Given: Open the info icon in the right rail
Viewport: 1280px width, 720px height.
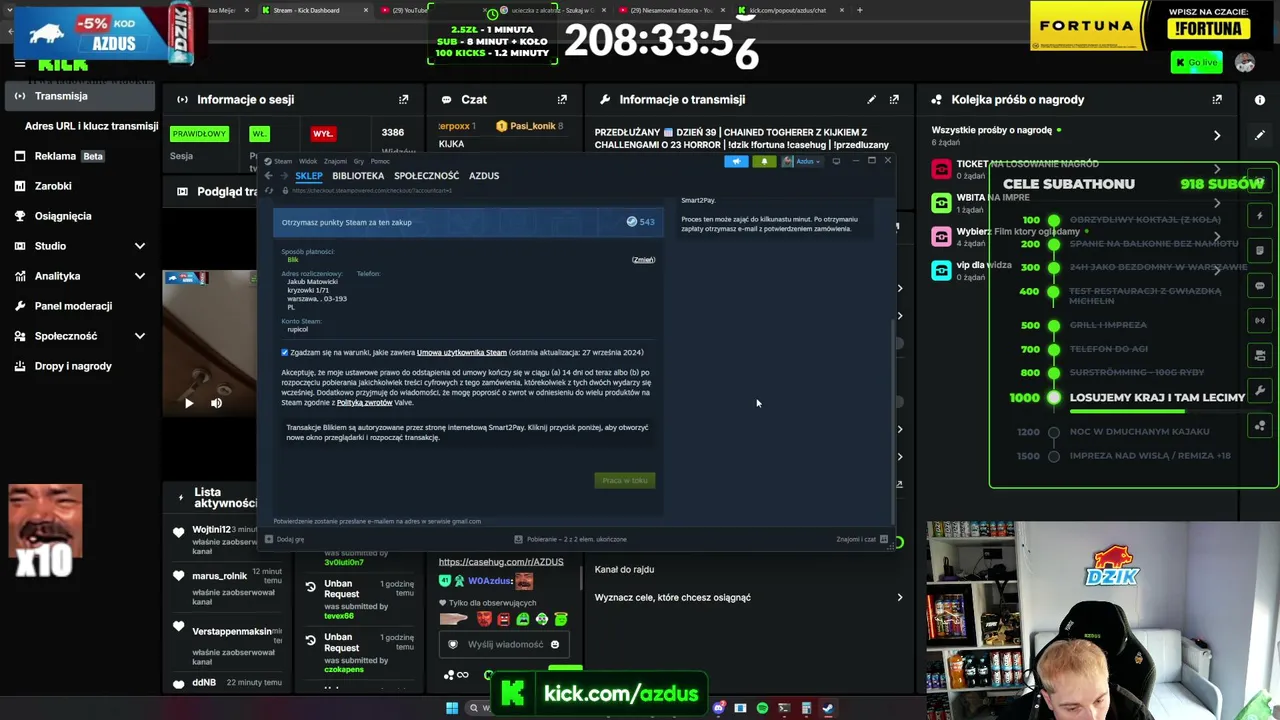Looking at the screenshot, I should (x=1260, y=100).
